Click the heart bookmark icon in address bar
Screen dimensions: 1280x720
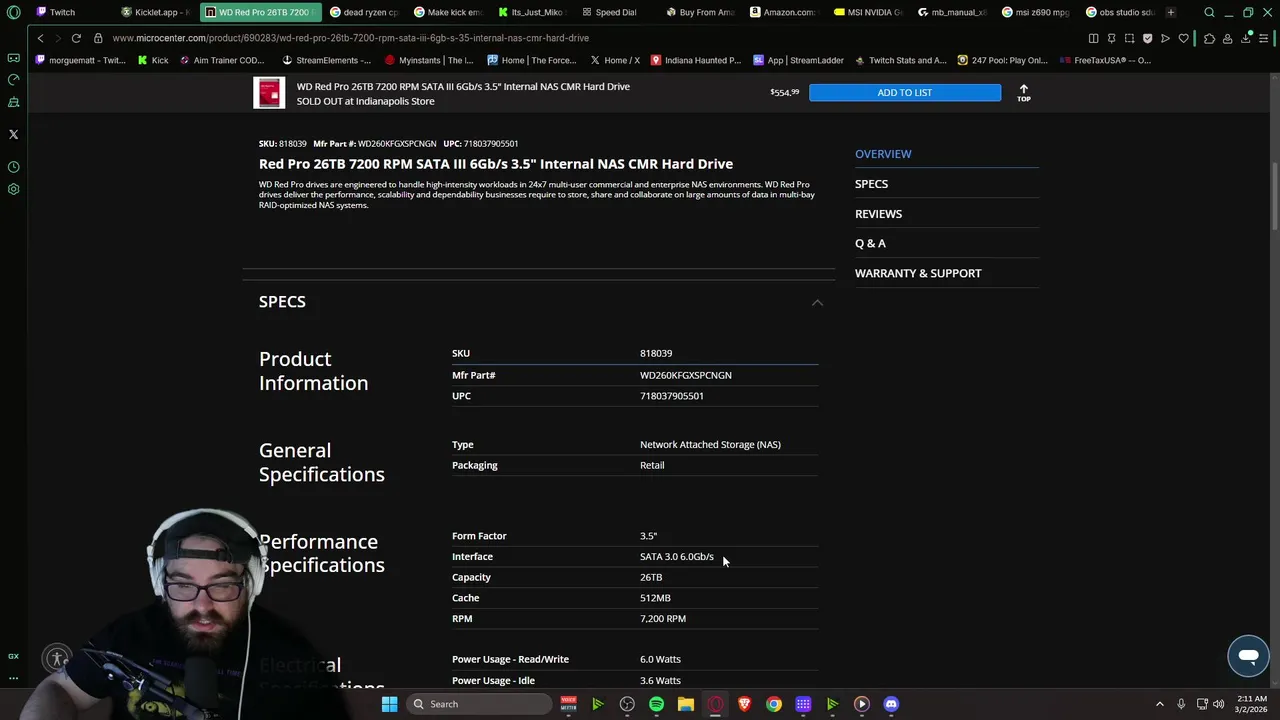[1184, 38]
